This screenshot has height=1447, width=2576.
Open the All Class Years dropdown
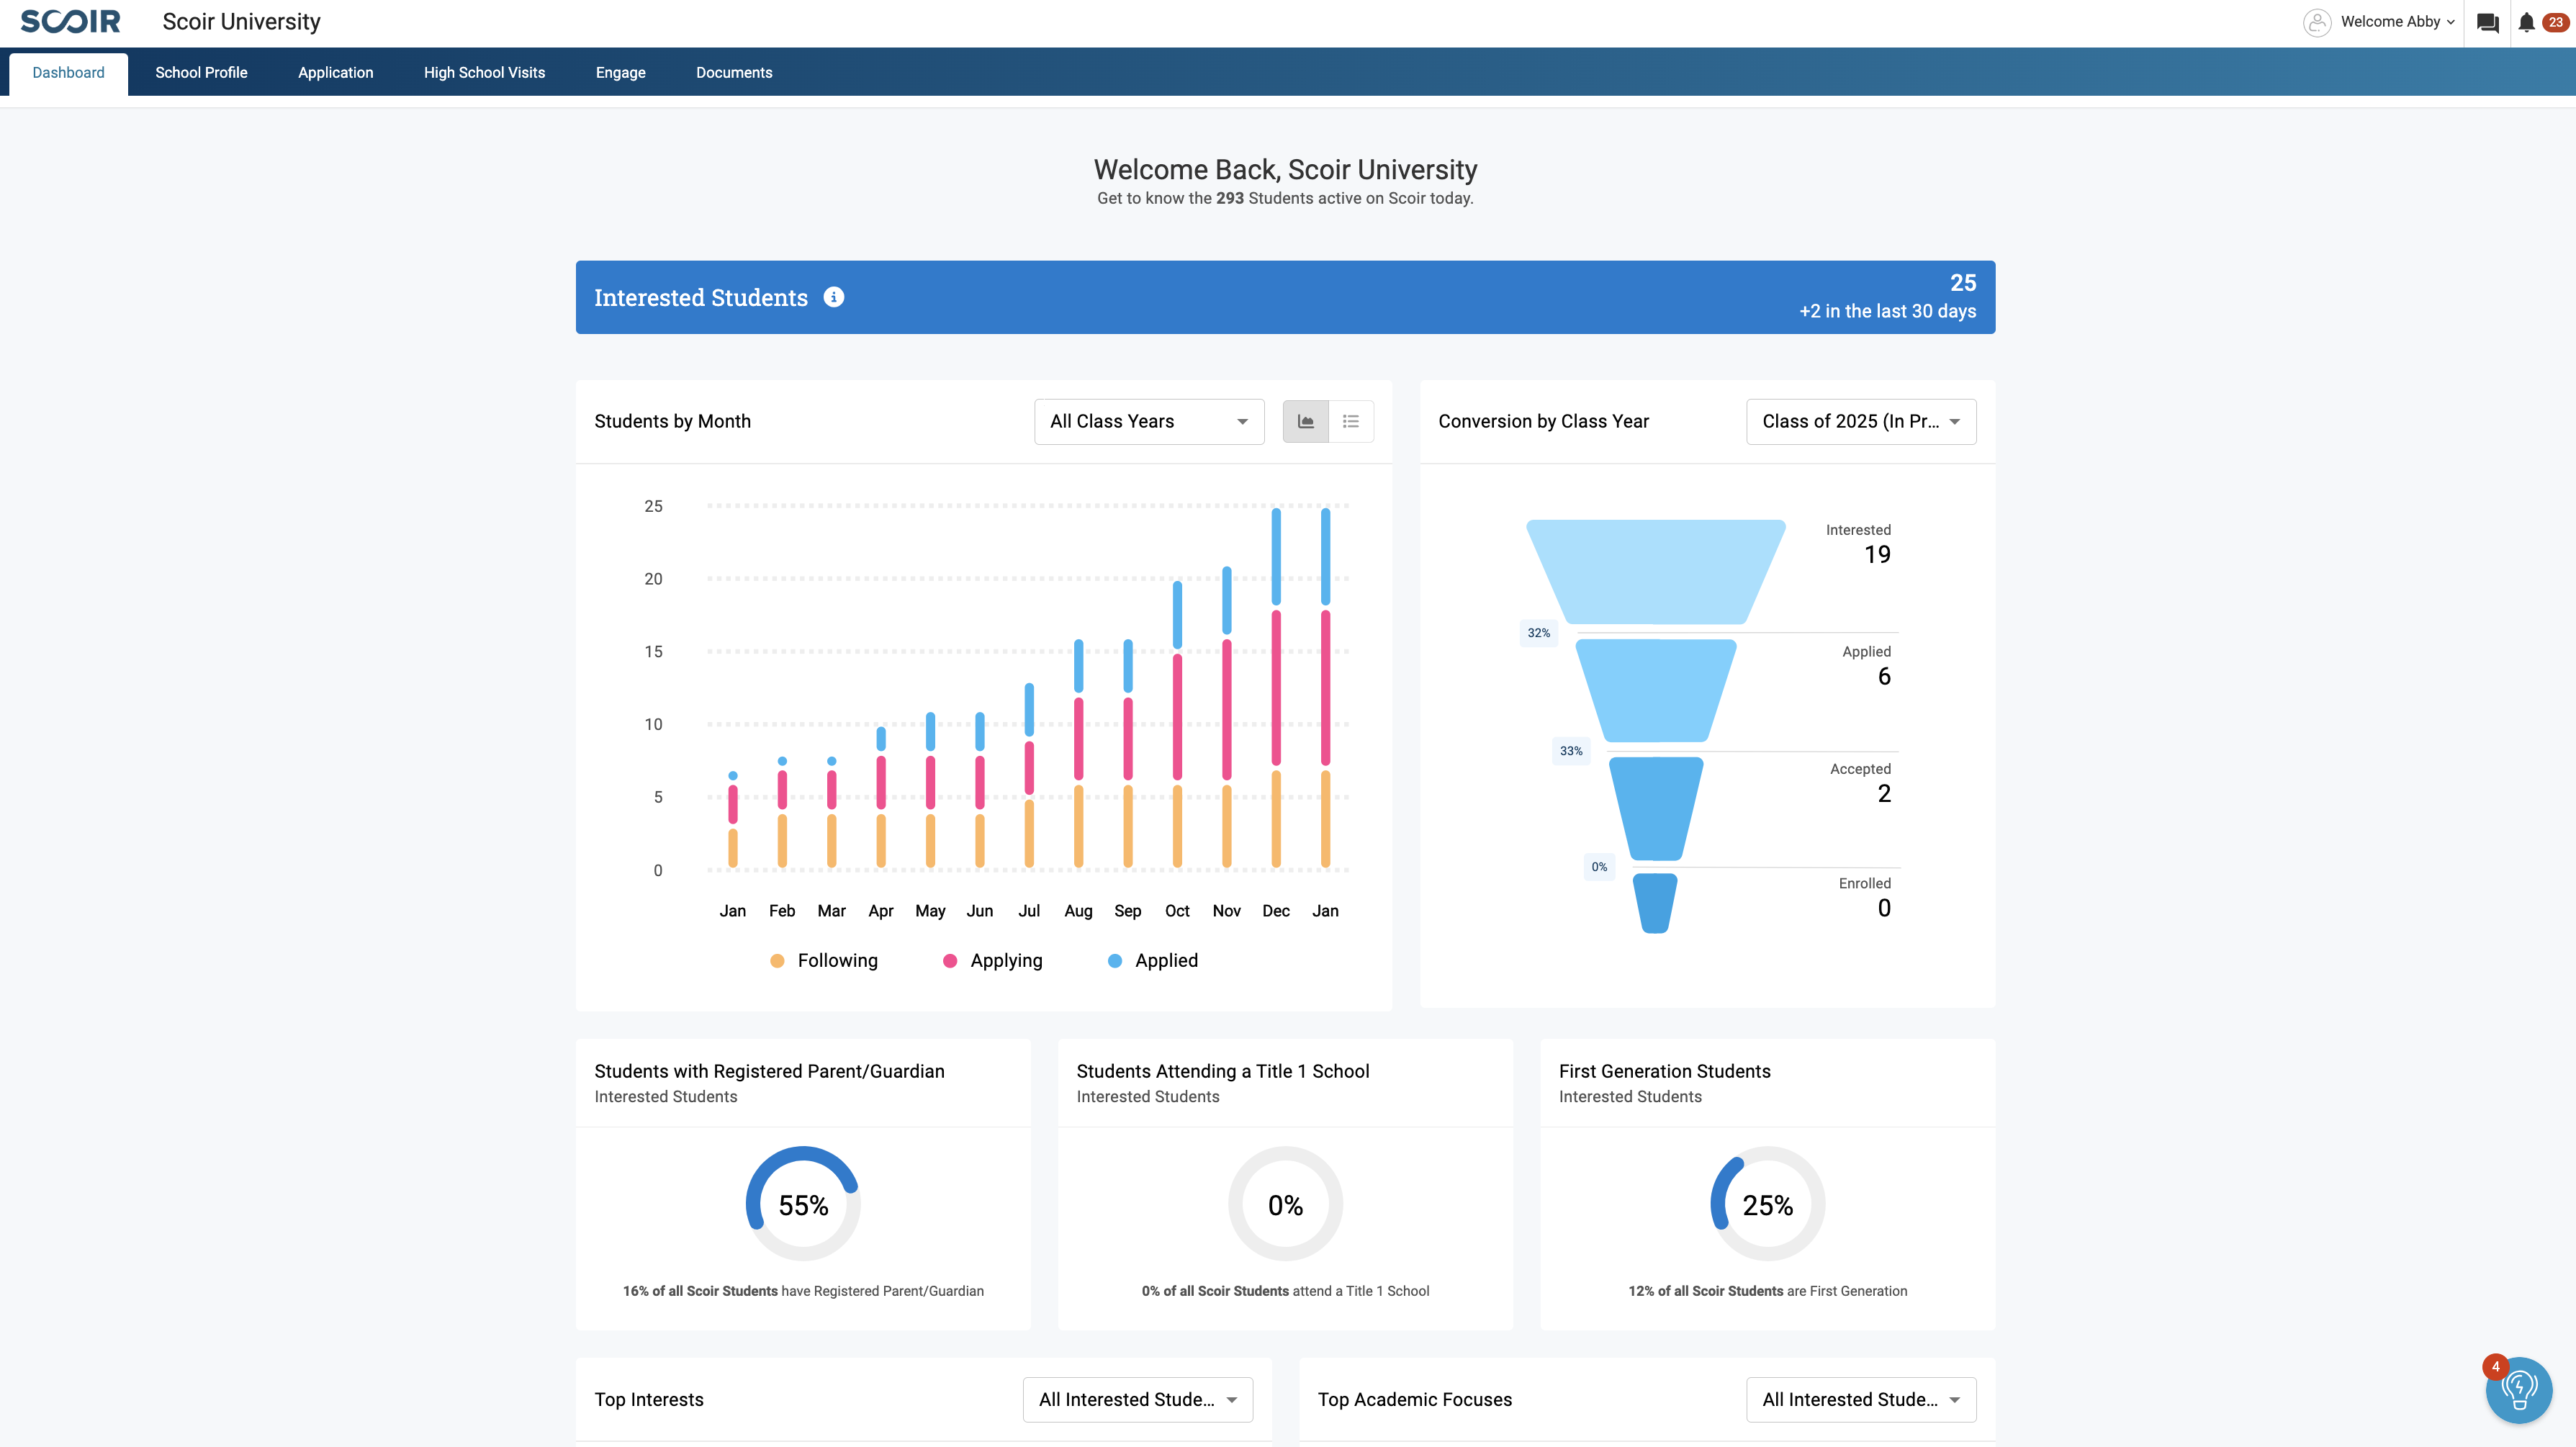click(1148, 421)
